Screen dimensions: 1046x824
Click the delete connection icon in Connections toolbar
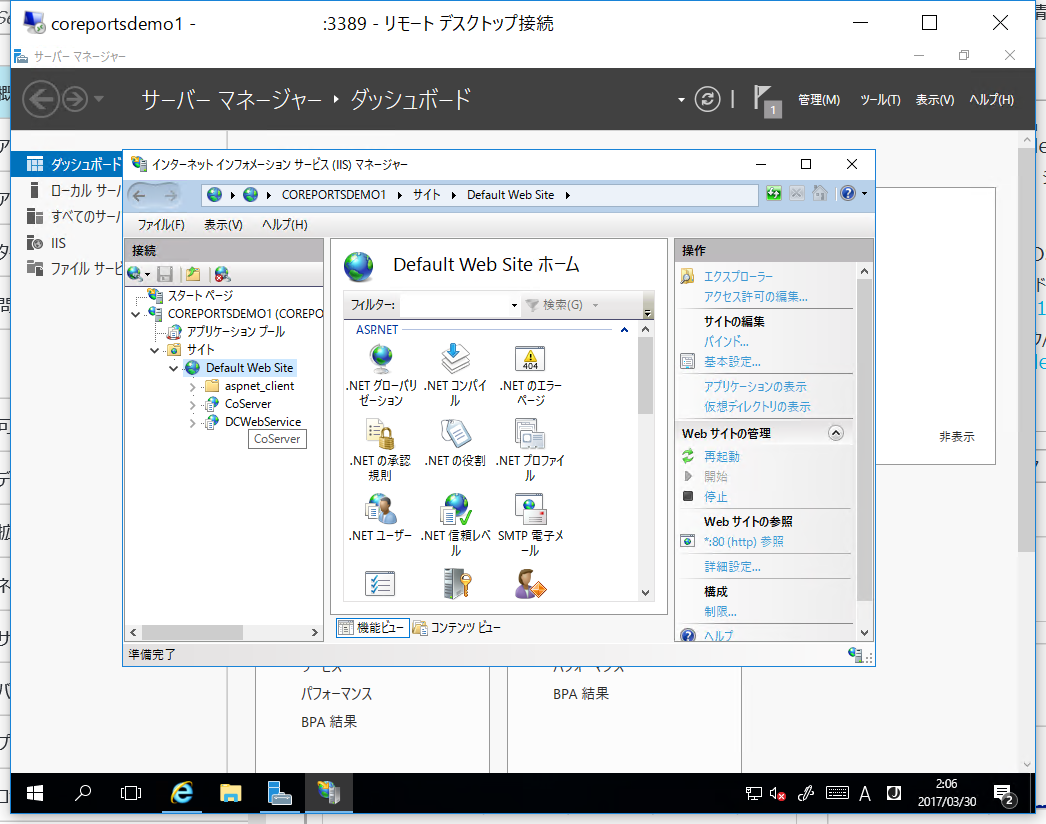pos(222,274)
